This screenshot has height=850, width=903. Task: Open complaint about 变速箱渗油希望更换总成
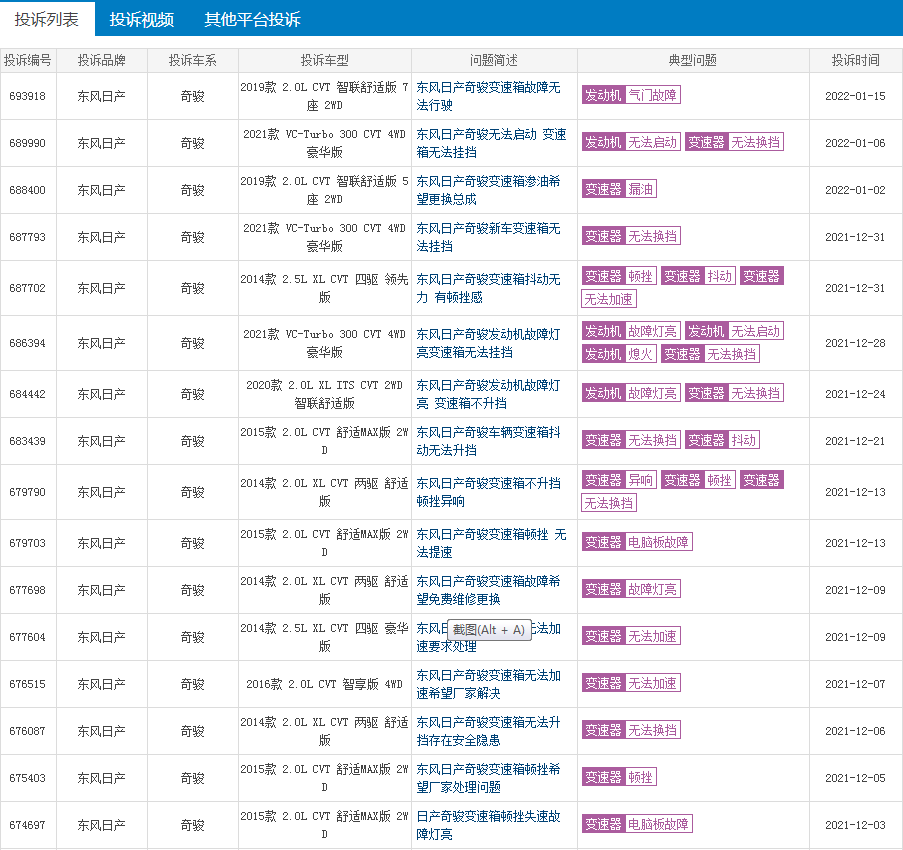488,190
